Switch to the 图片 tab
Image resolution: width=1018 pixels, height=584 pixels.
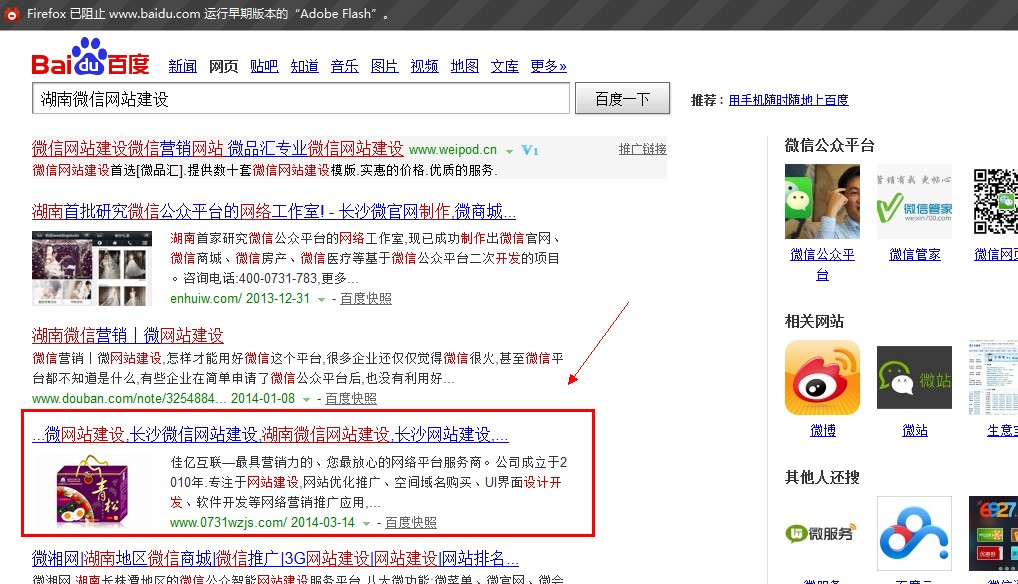(384, 66)
